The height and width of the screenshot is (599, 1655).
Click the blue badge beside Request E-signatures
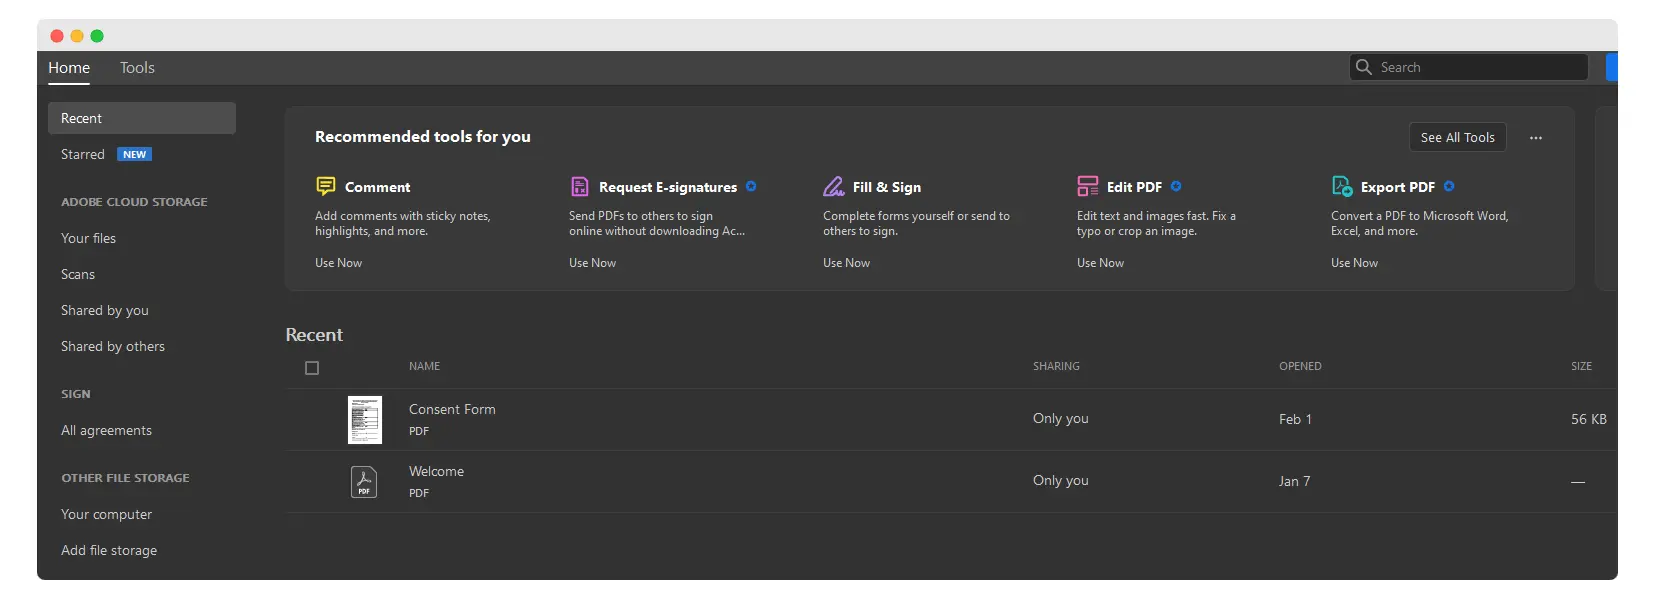pyautogui.click(x=751, y=186)
